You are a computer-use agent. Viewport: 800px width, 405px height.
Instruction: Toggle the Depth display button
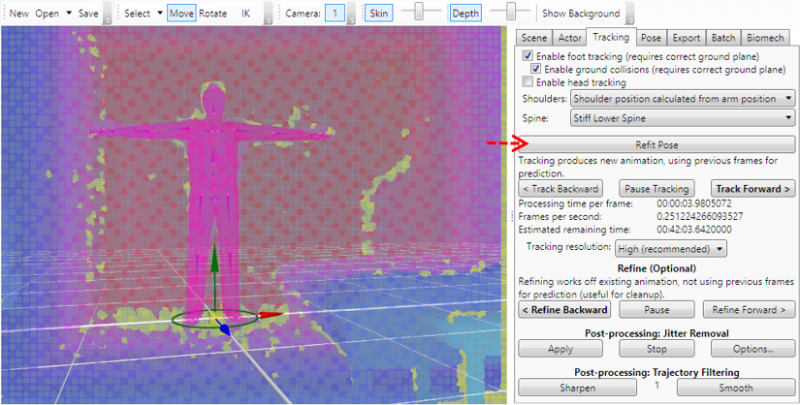click(x=466, y=13)
